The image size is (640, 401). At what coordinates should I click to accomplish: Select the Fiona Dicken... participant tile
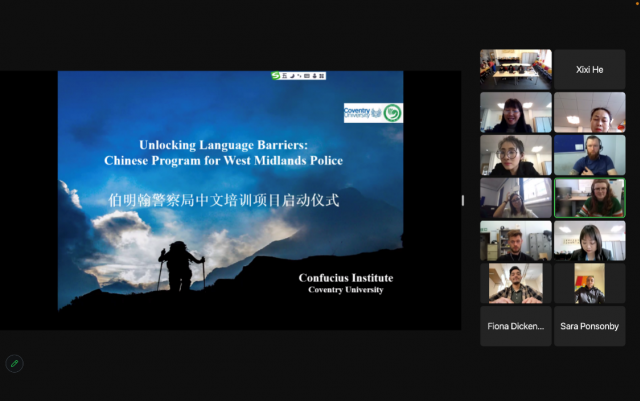coord(516,326)
